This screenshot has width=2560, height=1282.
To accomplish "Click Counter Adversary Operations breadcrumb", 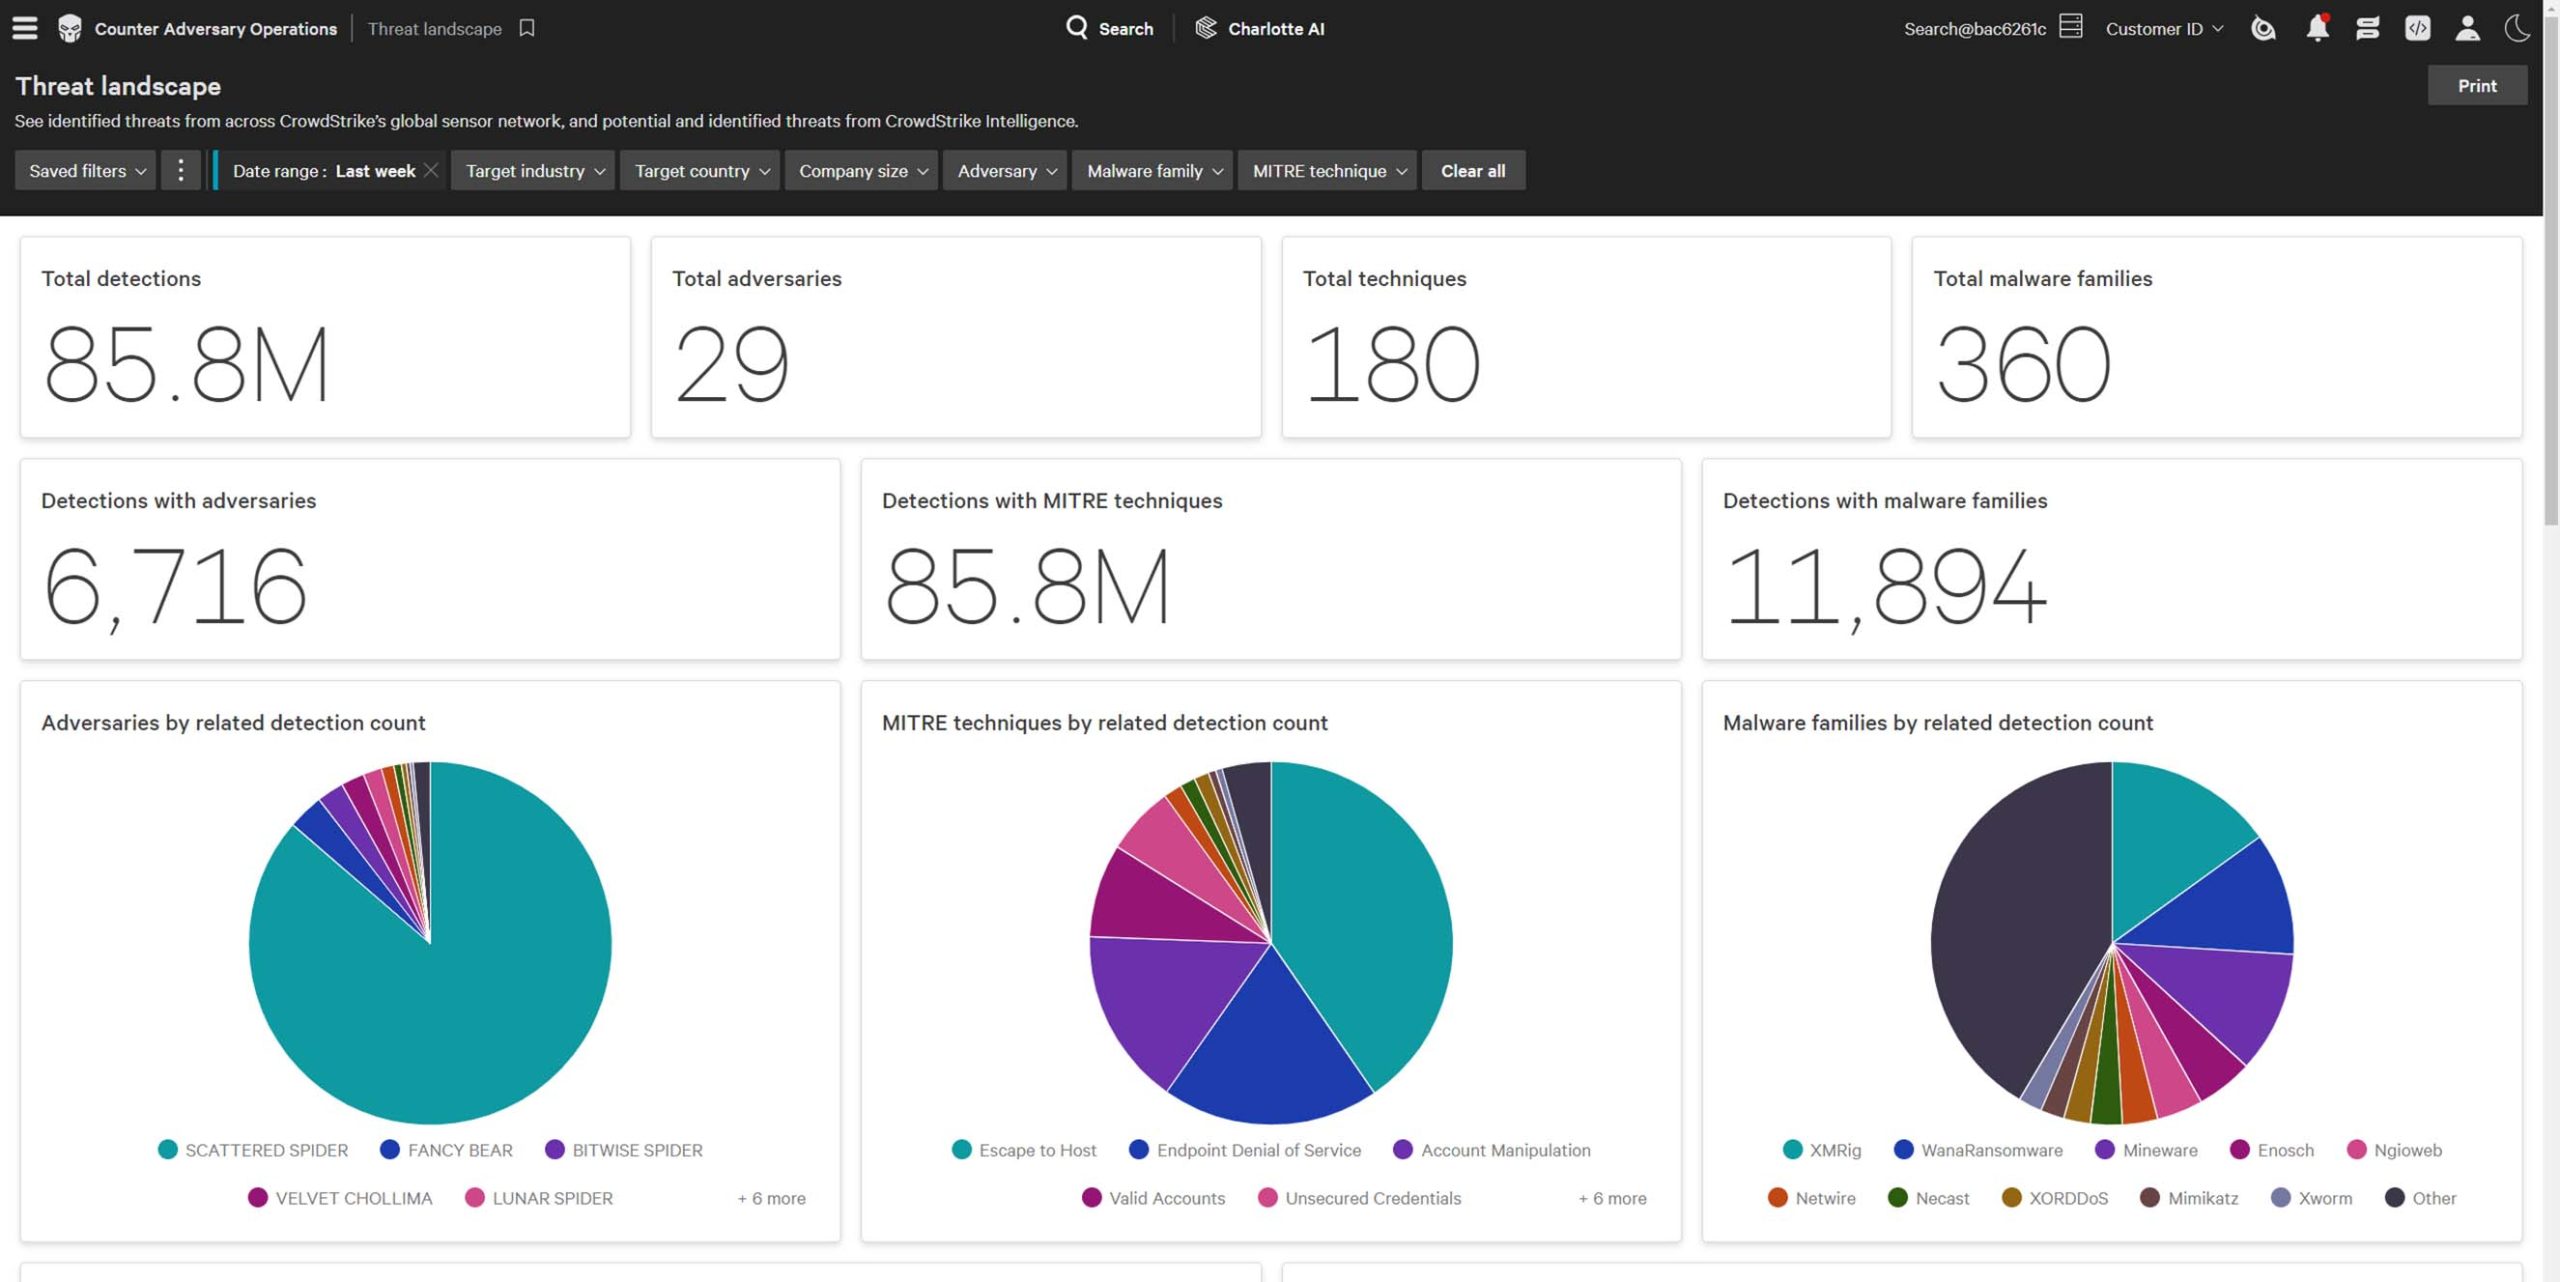I will [x=215, y=28].
